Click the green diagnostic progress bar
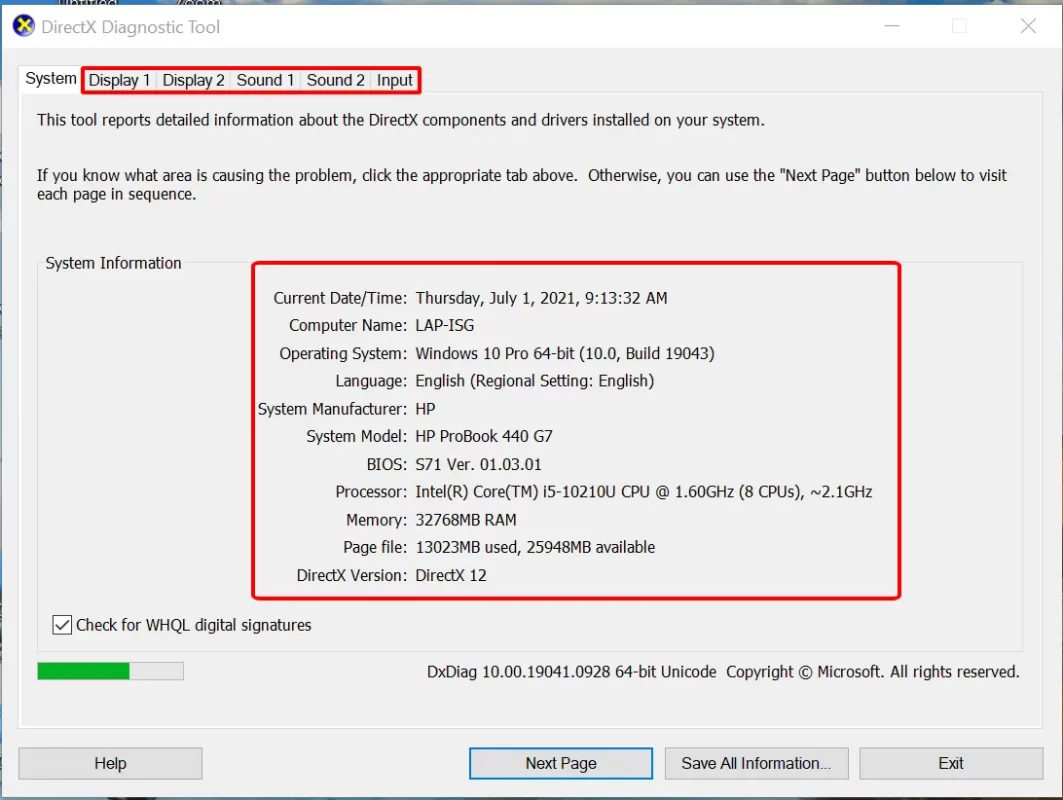The height and width of the screenshot is (800, 1063). pyautogui.click(x=110, y=671)
